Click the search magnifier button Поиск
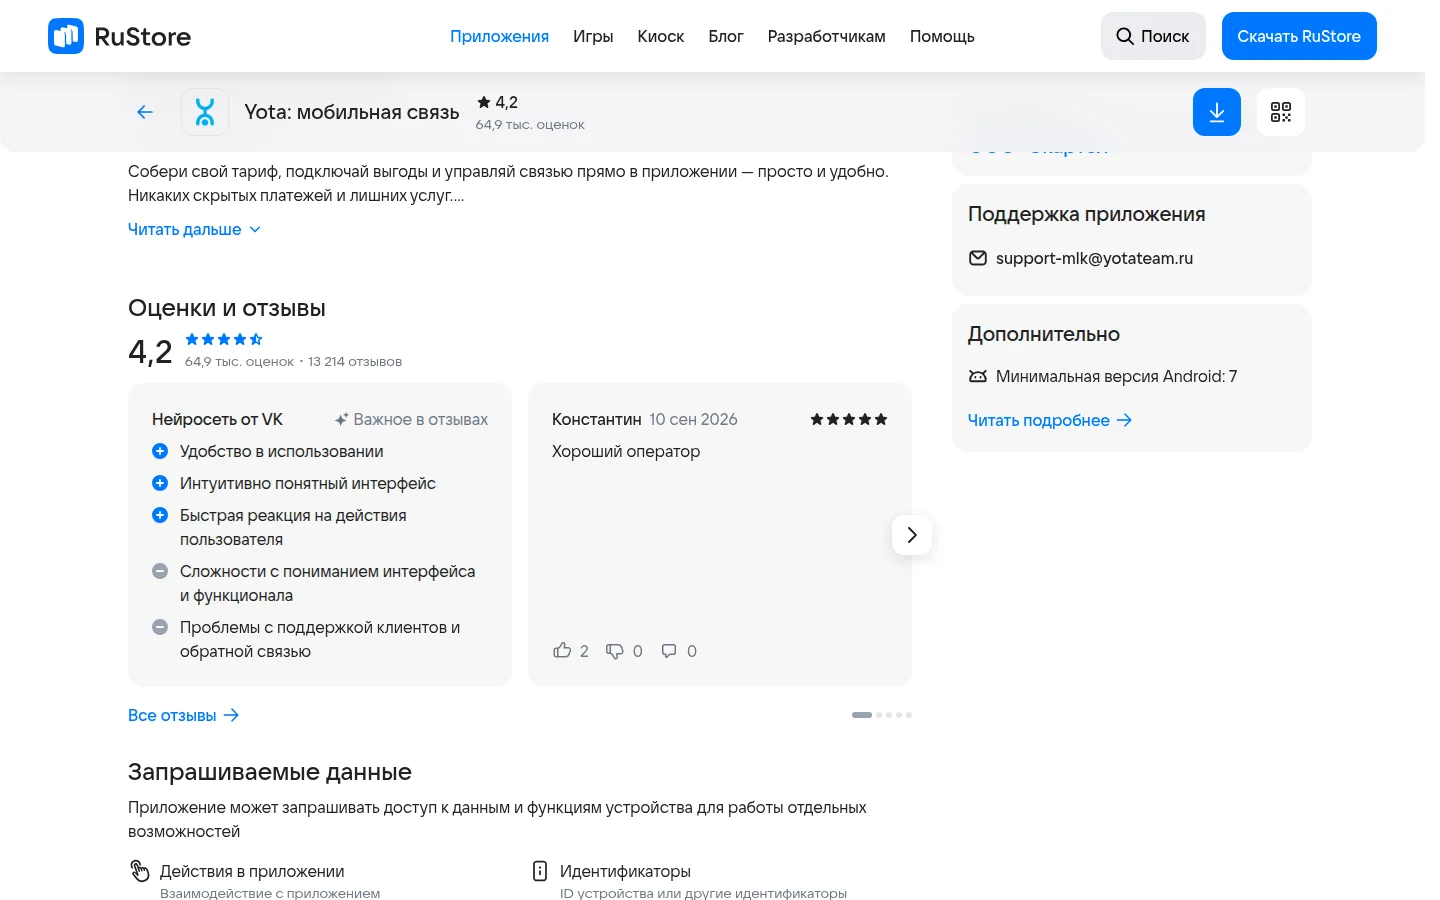The width and height of the screenshot is (1440, 900). point(1153,36)
